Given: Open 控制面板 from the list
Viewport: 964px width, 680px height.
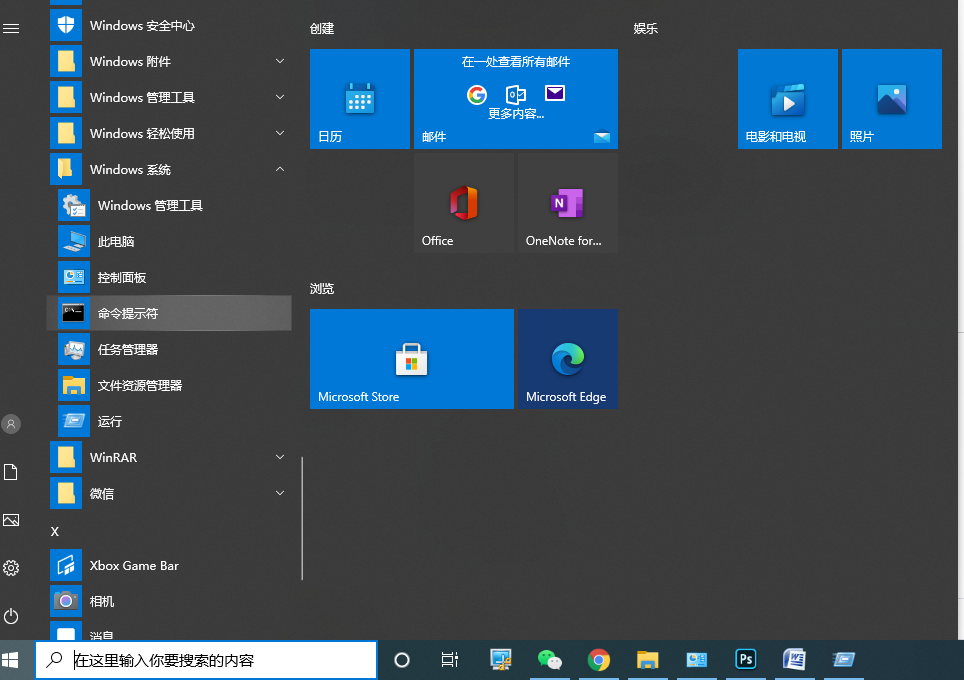Looking at the screenshot, I should click(x=169, y=277).
